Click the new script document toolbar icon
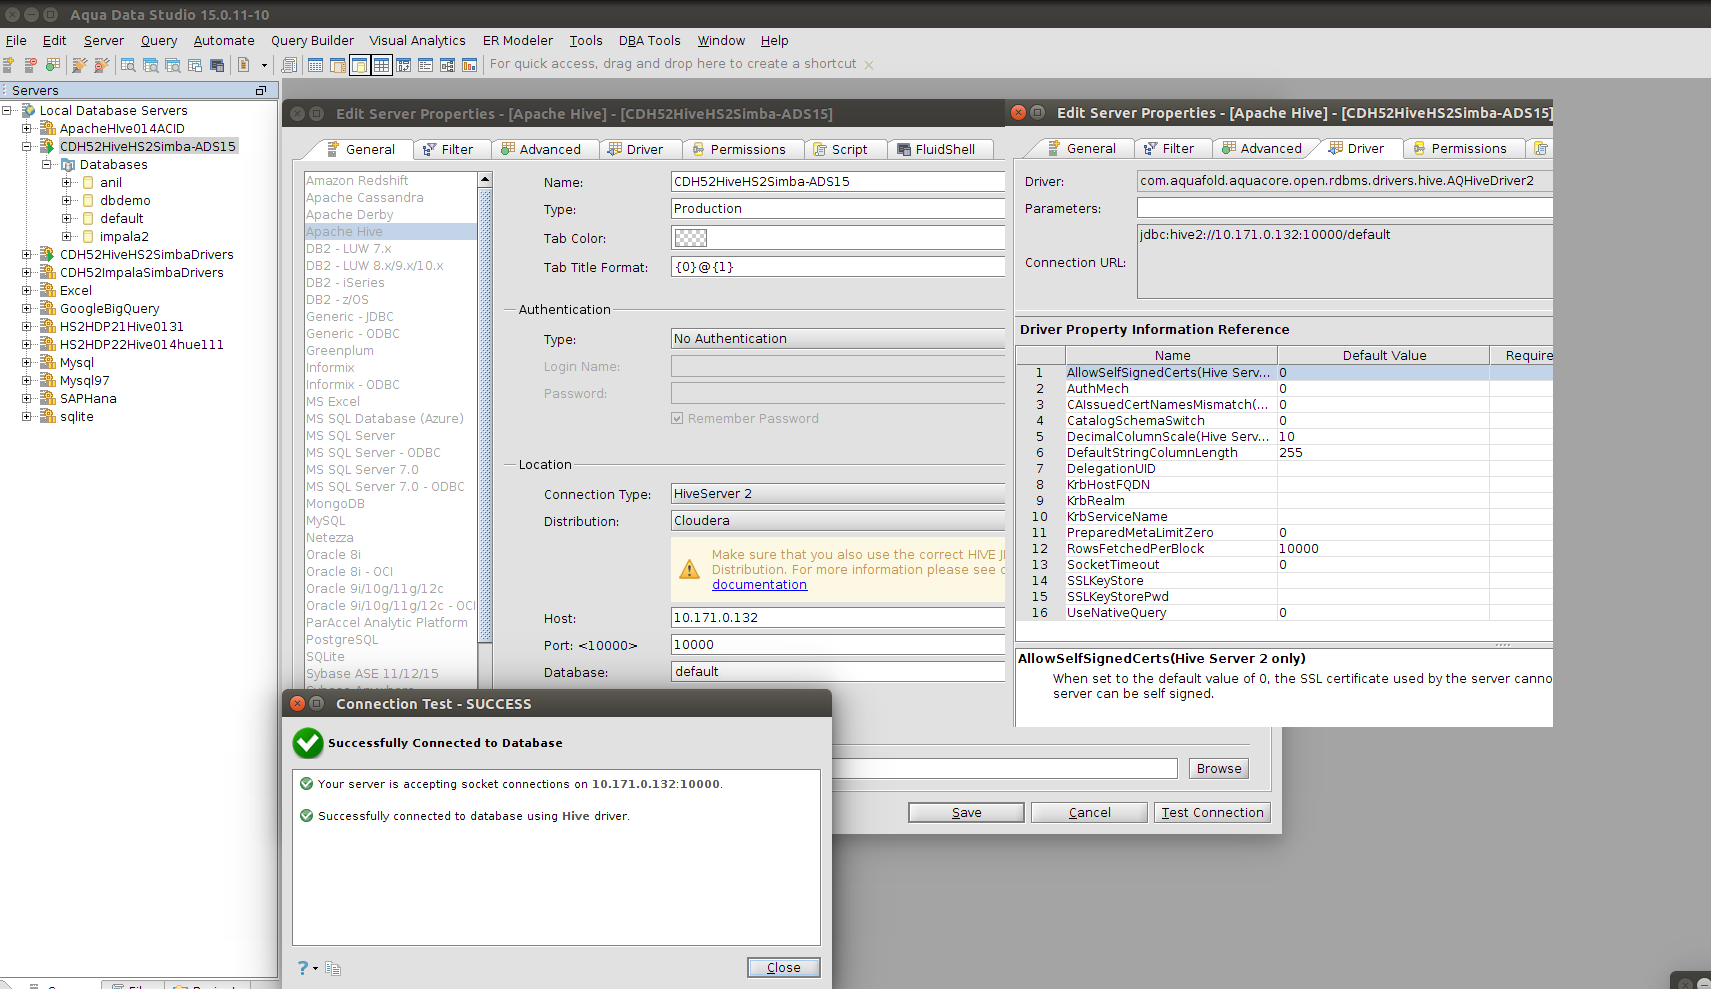 click(243, 65)
